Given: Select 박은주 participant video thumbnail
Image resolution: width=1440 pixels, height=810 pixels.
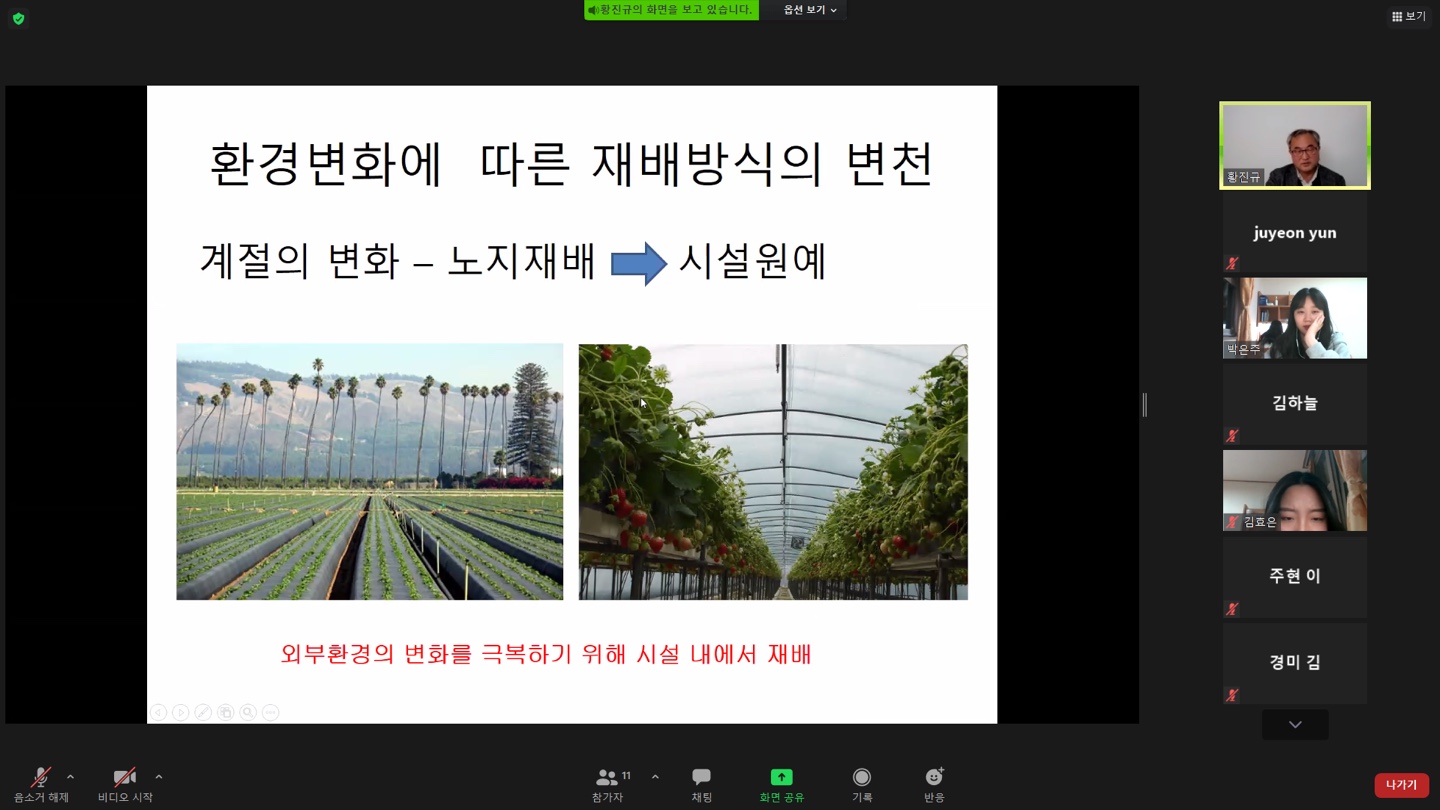Looking at the screenshot, I should coord(1294,318).
